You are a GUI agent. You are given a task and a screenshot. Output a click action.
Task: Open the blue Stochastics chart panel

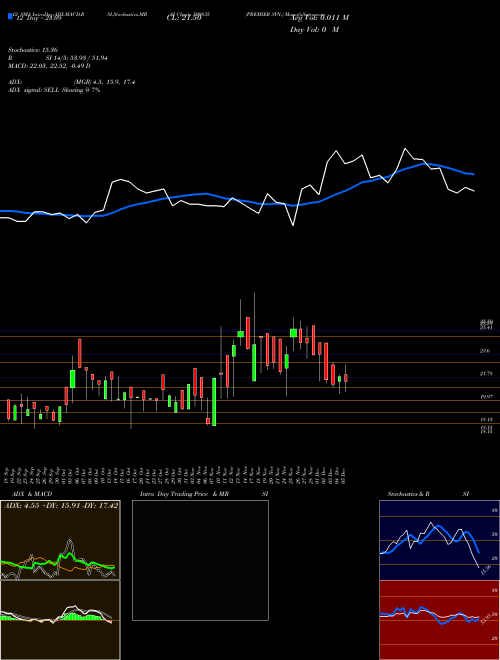pyautogui.click(x=439, y=540)
